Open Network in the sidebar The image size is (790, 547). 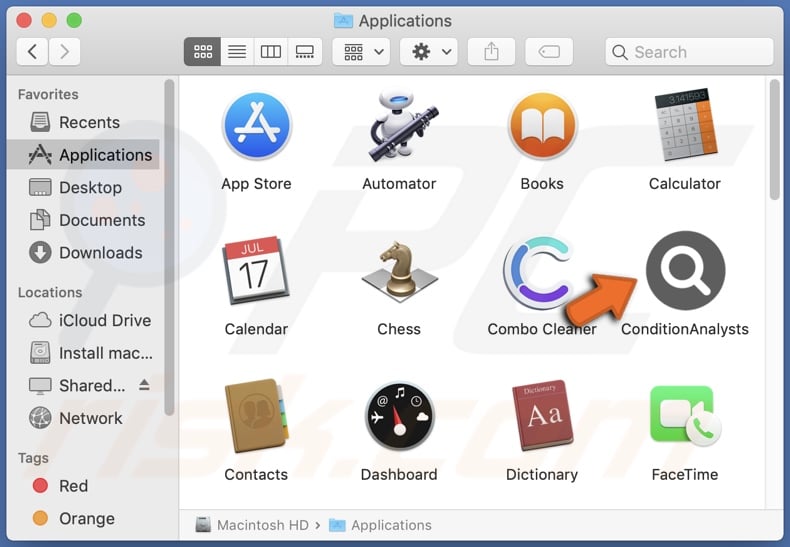pyautogui.click(x=84, y=418)
